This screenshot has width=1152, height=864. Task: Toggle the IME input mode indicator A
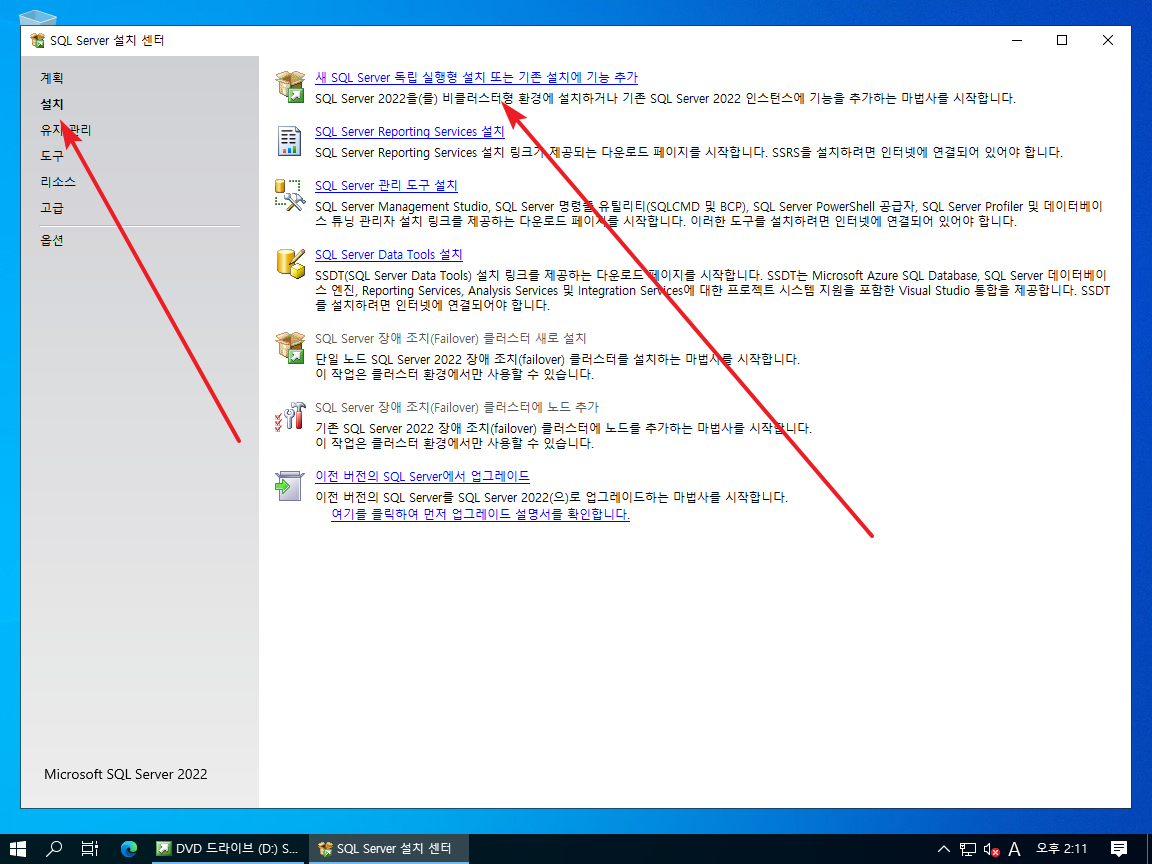pyautogui.click(x=1015, y=849)
